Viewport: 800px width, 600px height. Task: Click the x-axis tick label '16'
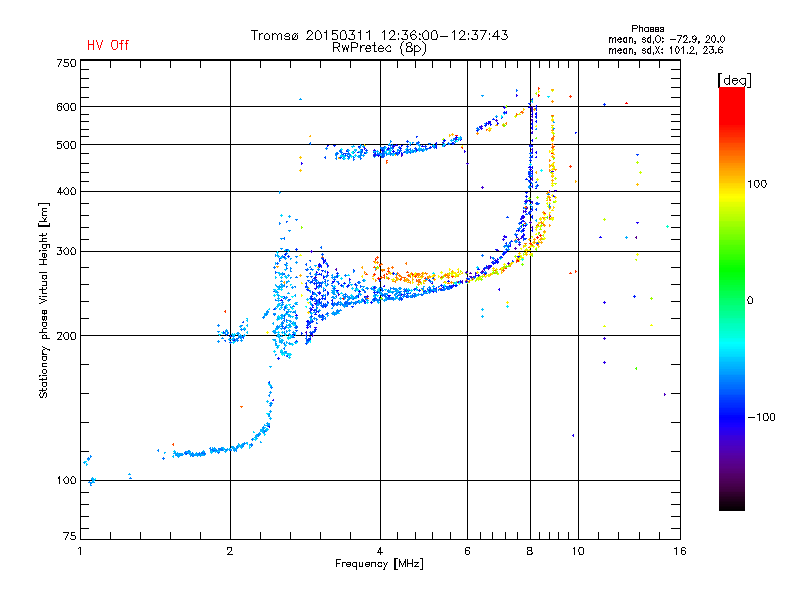(x=680, y=551)
